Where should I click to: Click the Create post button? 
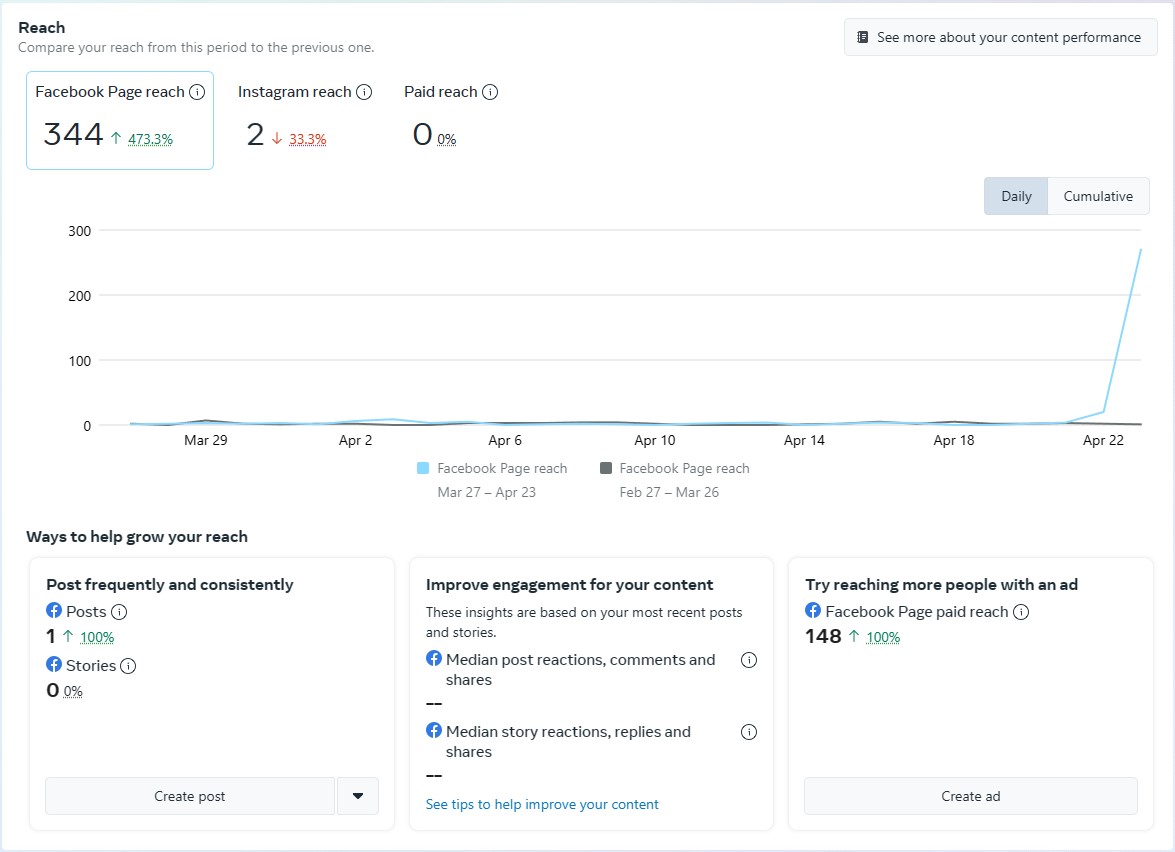[190, 797]
